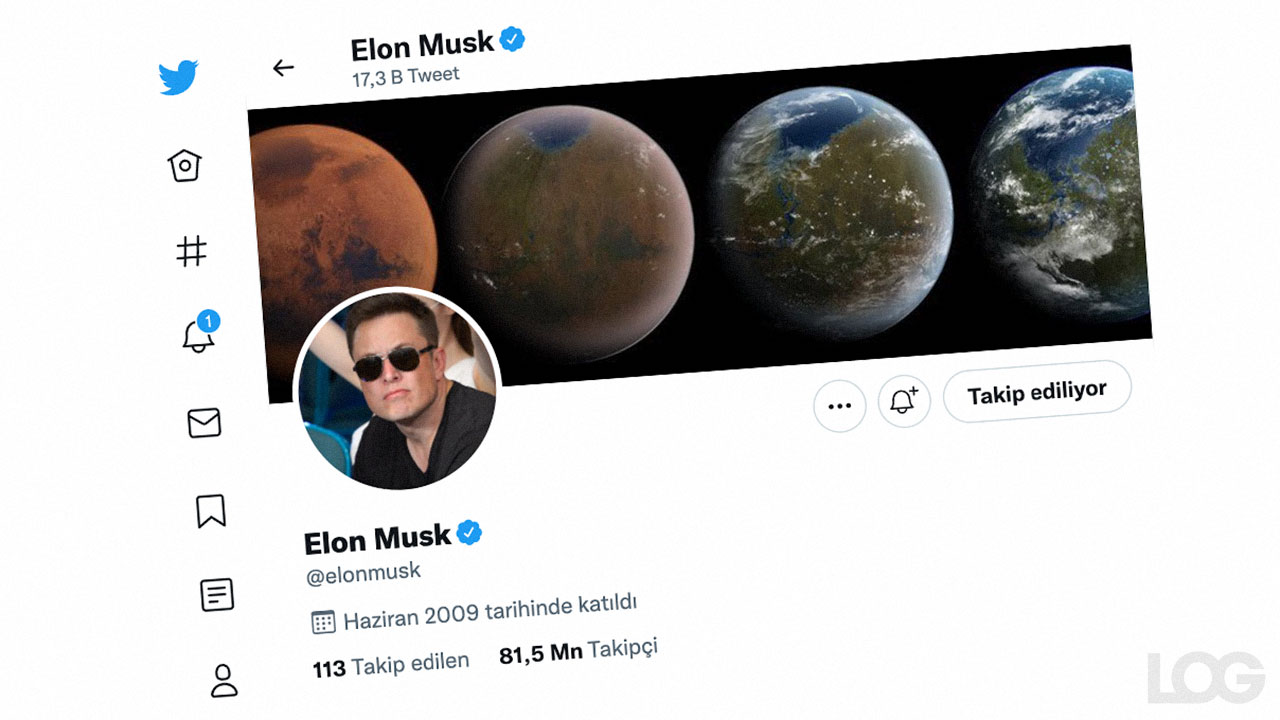Click the calendar icon beside join date
This screenshot has width=1280, height=720.
tap(323, 623)
